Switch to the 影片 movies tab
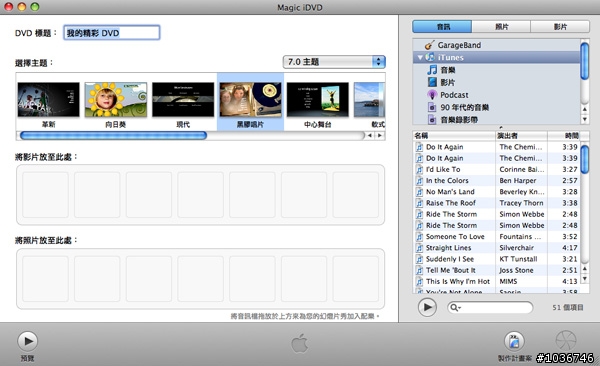The width and height of the screenshot is (600, 366). pyautogui.click(x=560, y=26)
